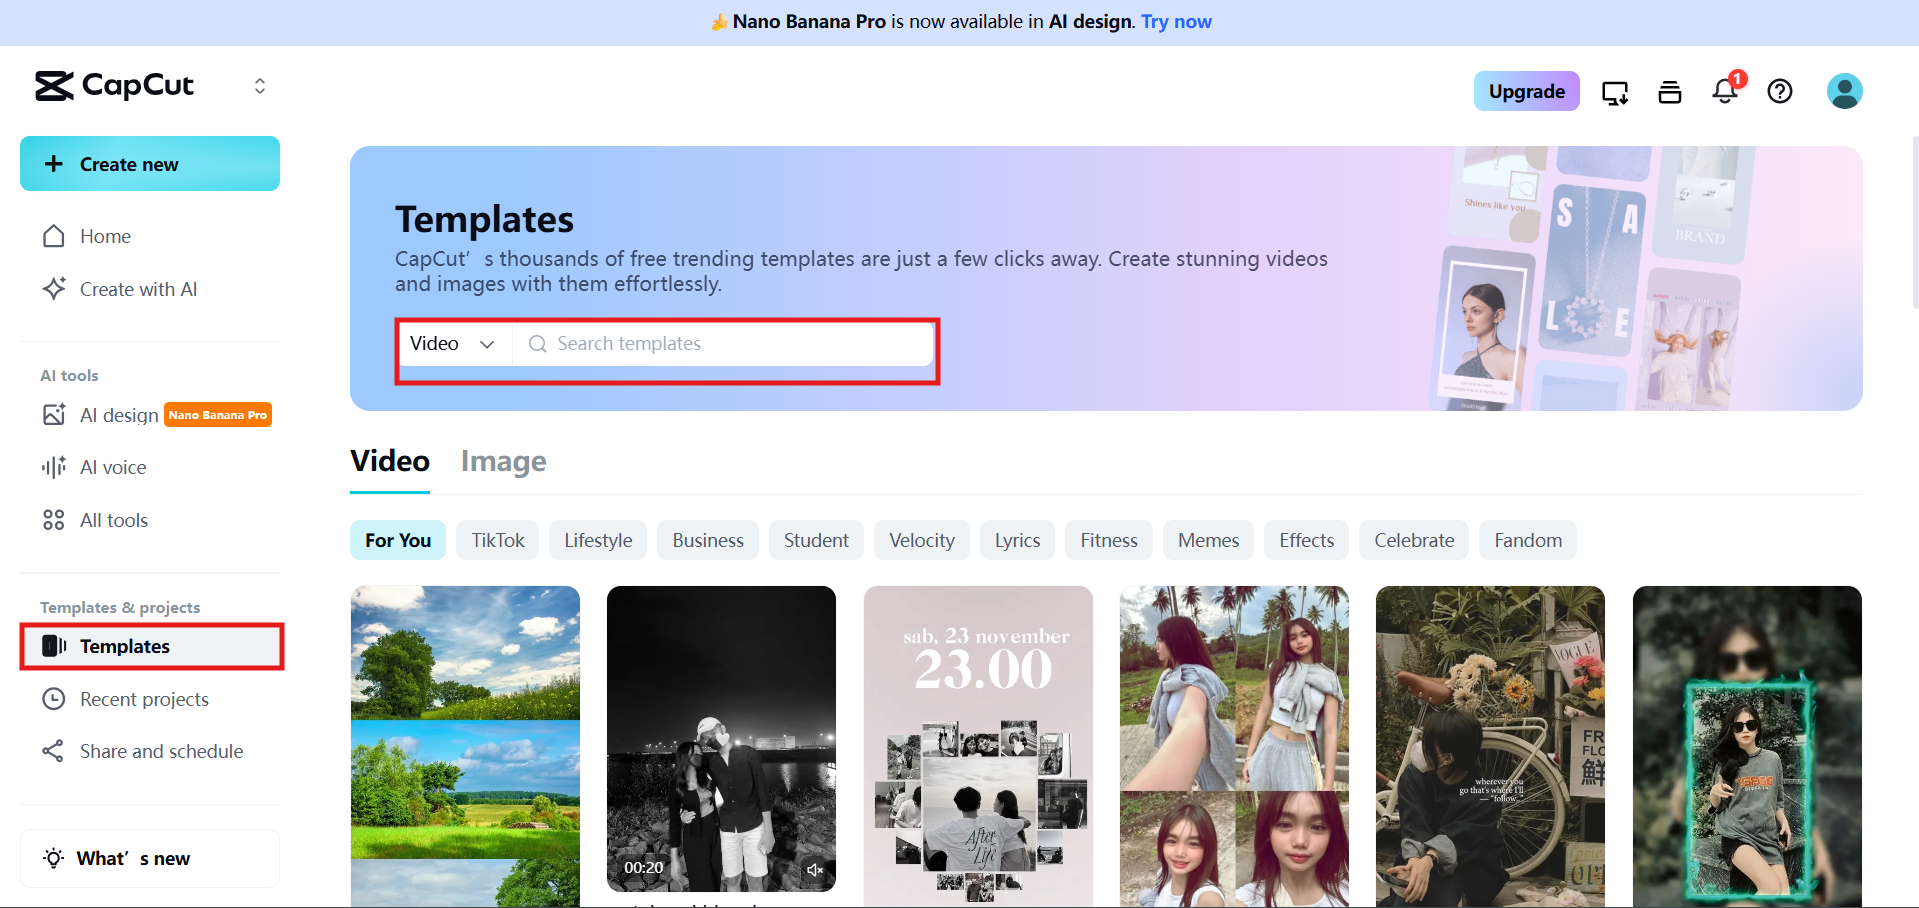Viewport: 1919px width, 908px height.
Task: Select Templates under Templates & projects
Action: click(125, 646)
